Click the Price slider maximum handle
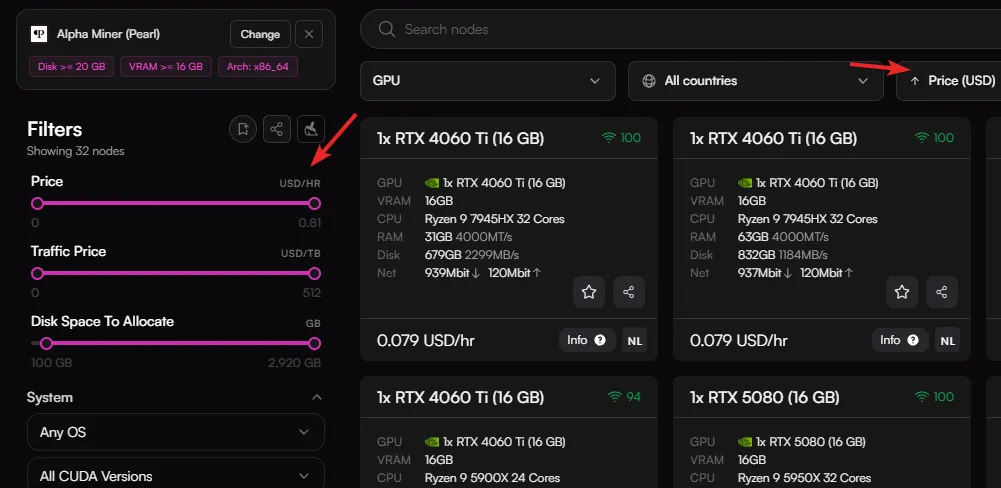 314,204
